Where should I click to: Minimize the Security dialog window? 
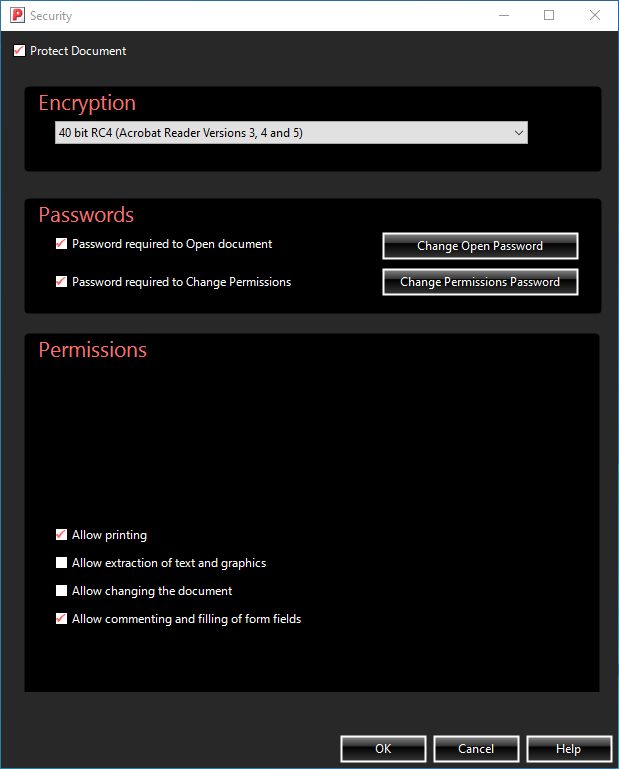[x=503, y=16]
